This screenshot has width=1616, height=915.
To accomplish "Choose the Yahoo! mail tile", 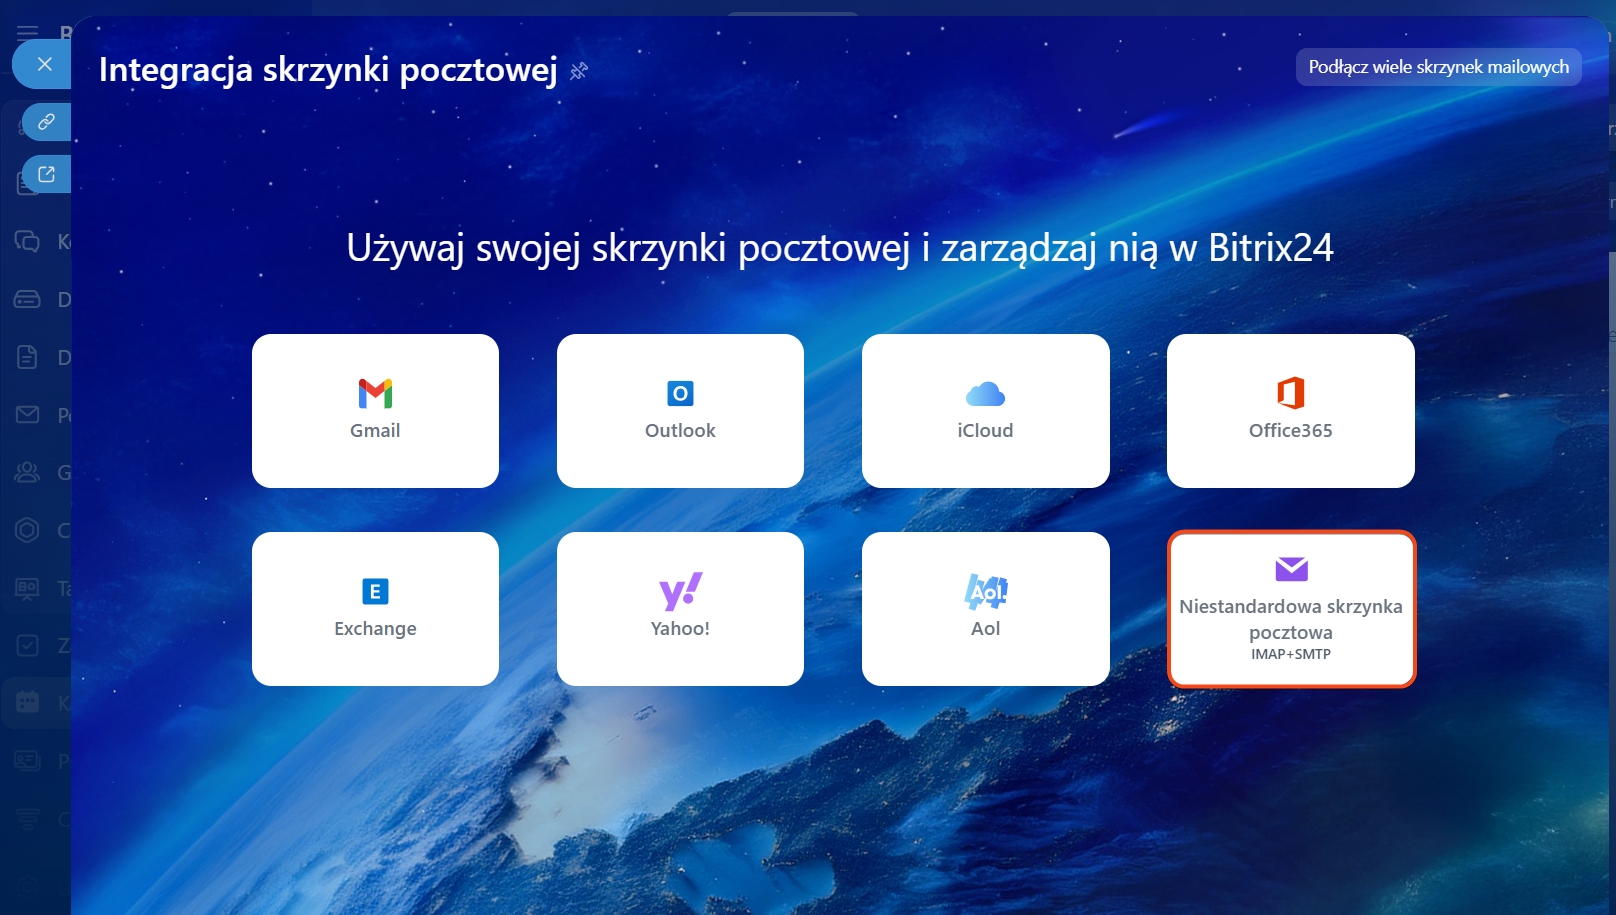I will pyautogui.click(x=680, y=609).
